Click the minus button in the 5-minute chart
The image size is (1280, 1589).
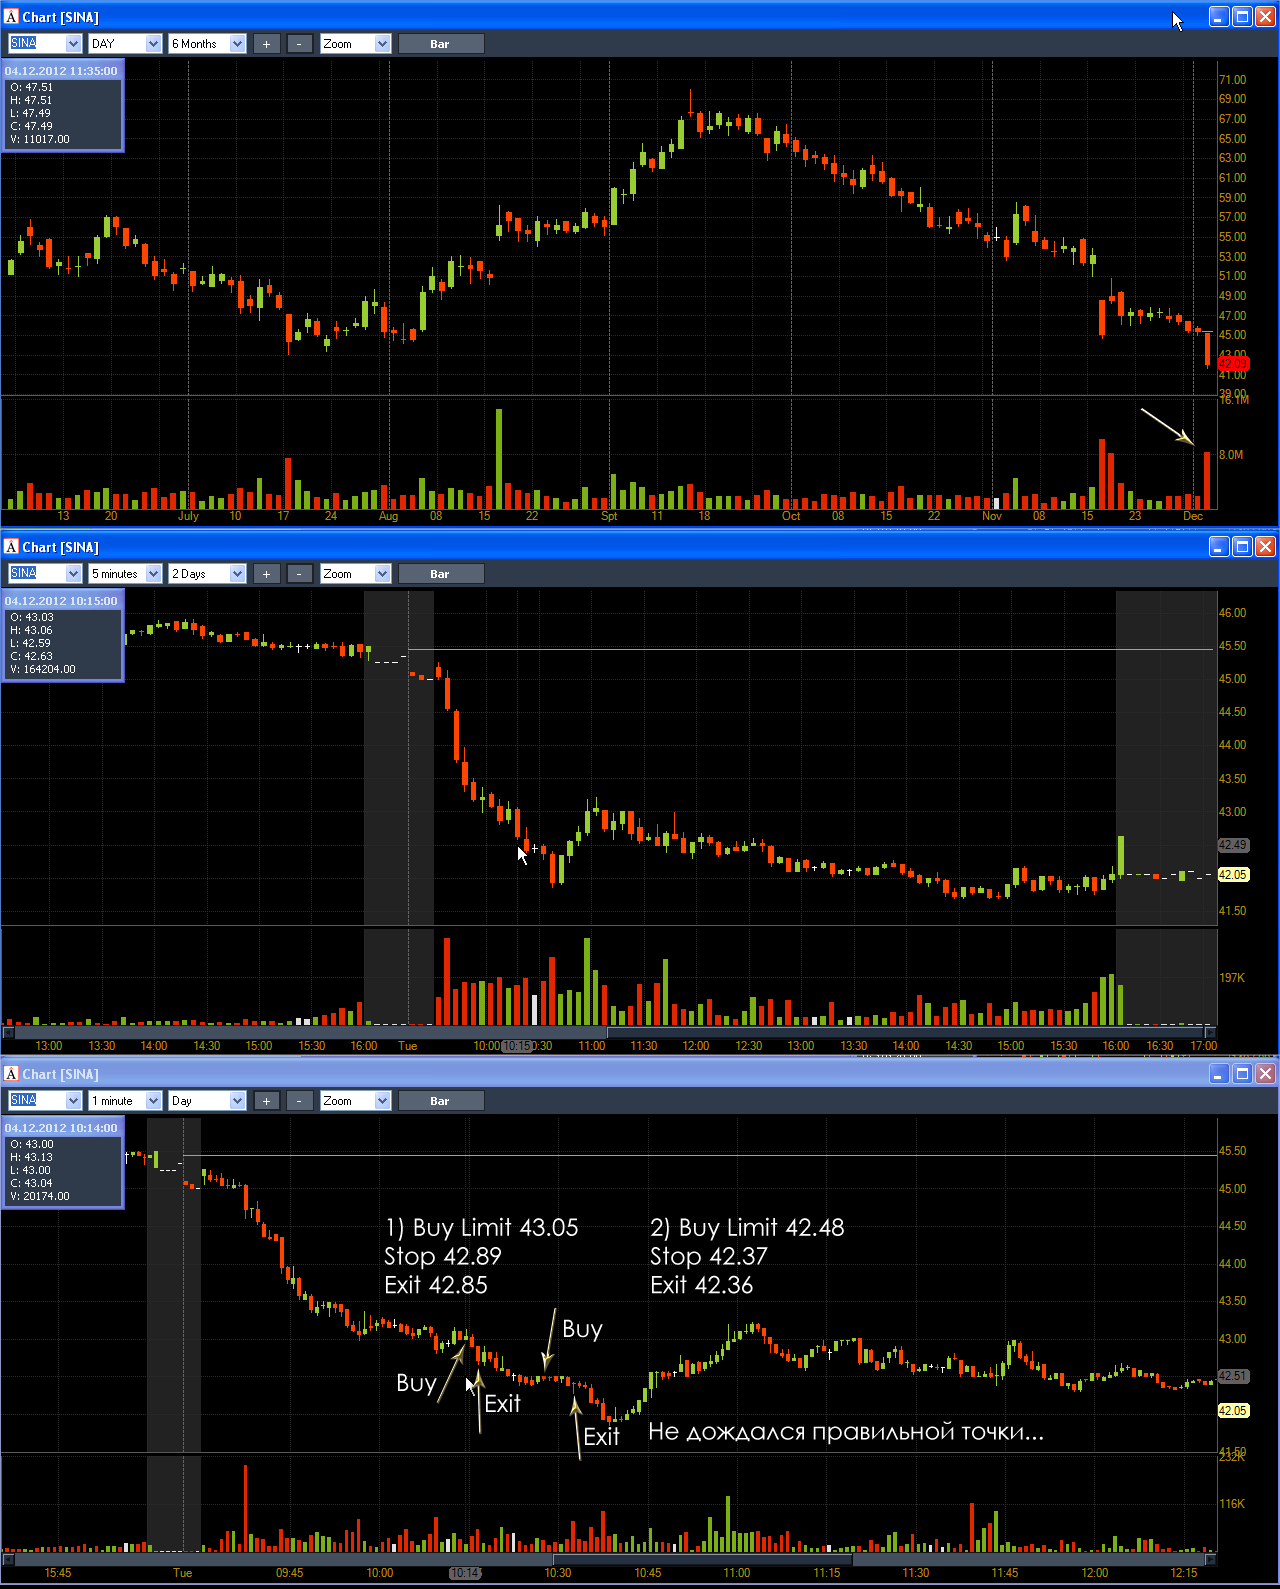point(299,574)
